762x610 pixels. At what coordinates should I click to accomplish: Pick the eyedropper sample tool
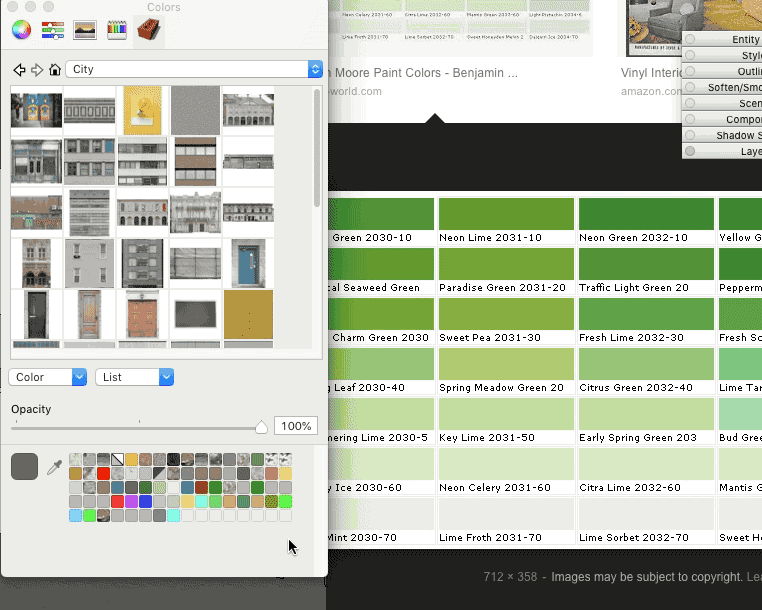click(54, 467)
